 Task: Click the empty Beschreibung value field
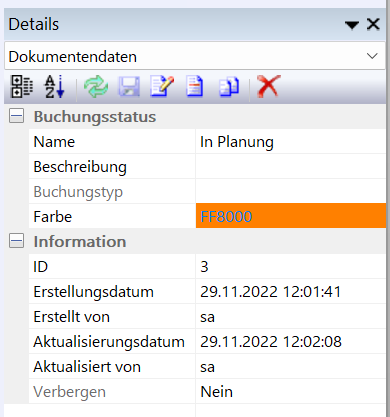(x=291, y=167)
